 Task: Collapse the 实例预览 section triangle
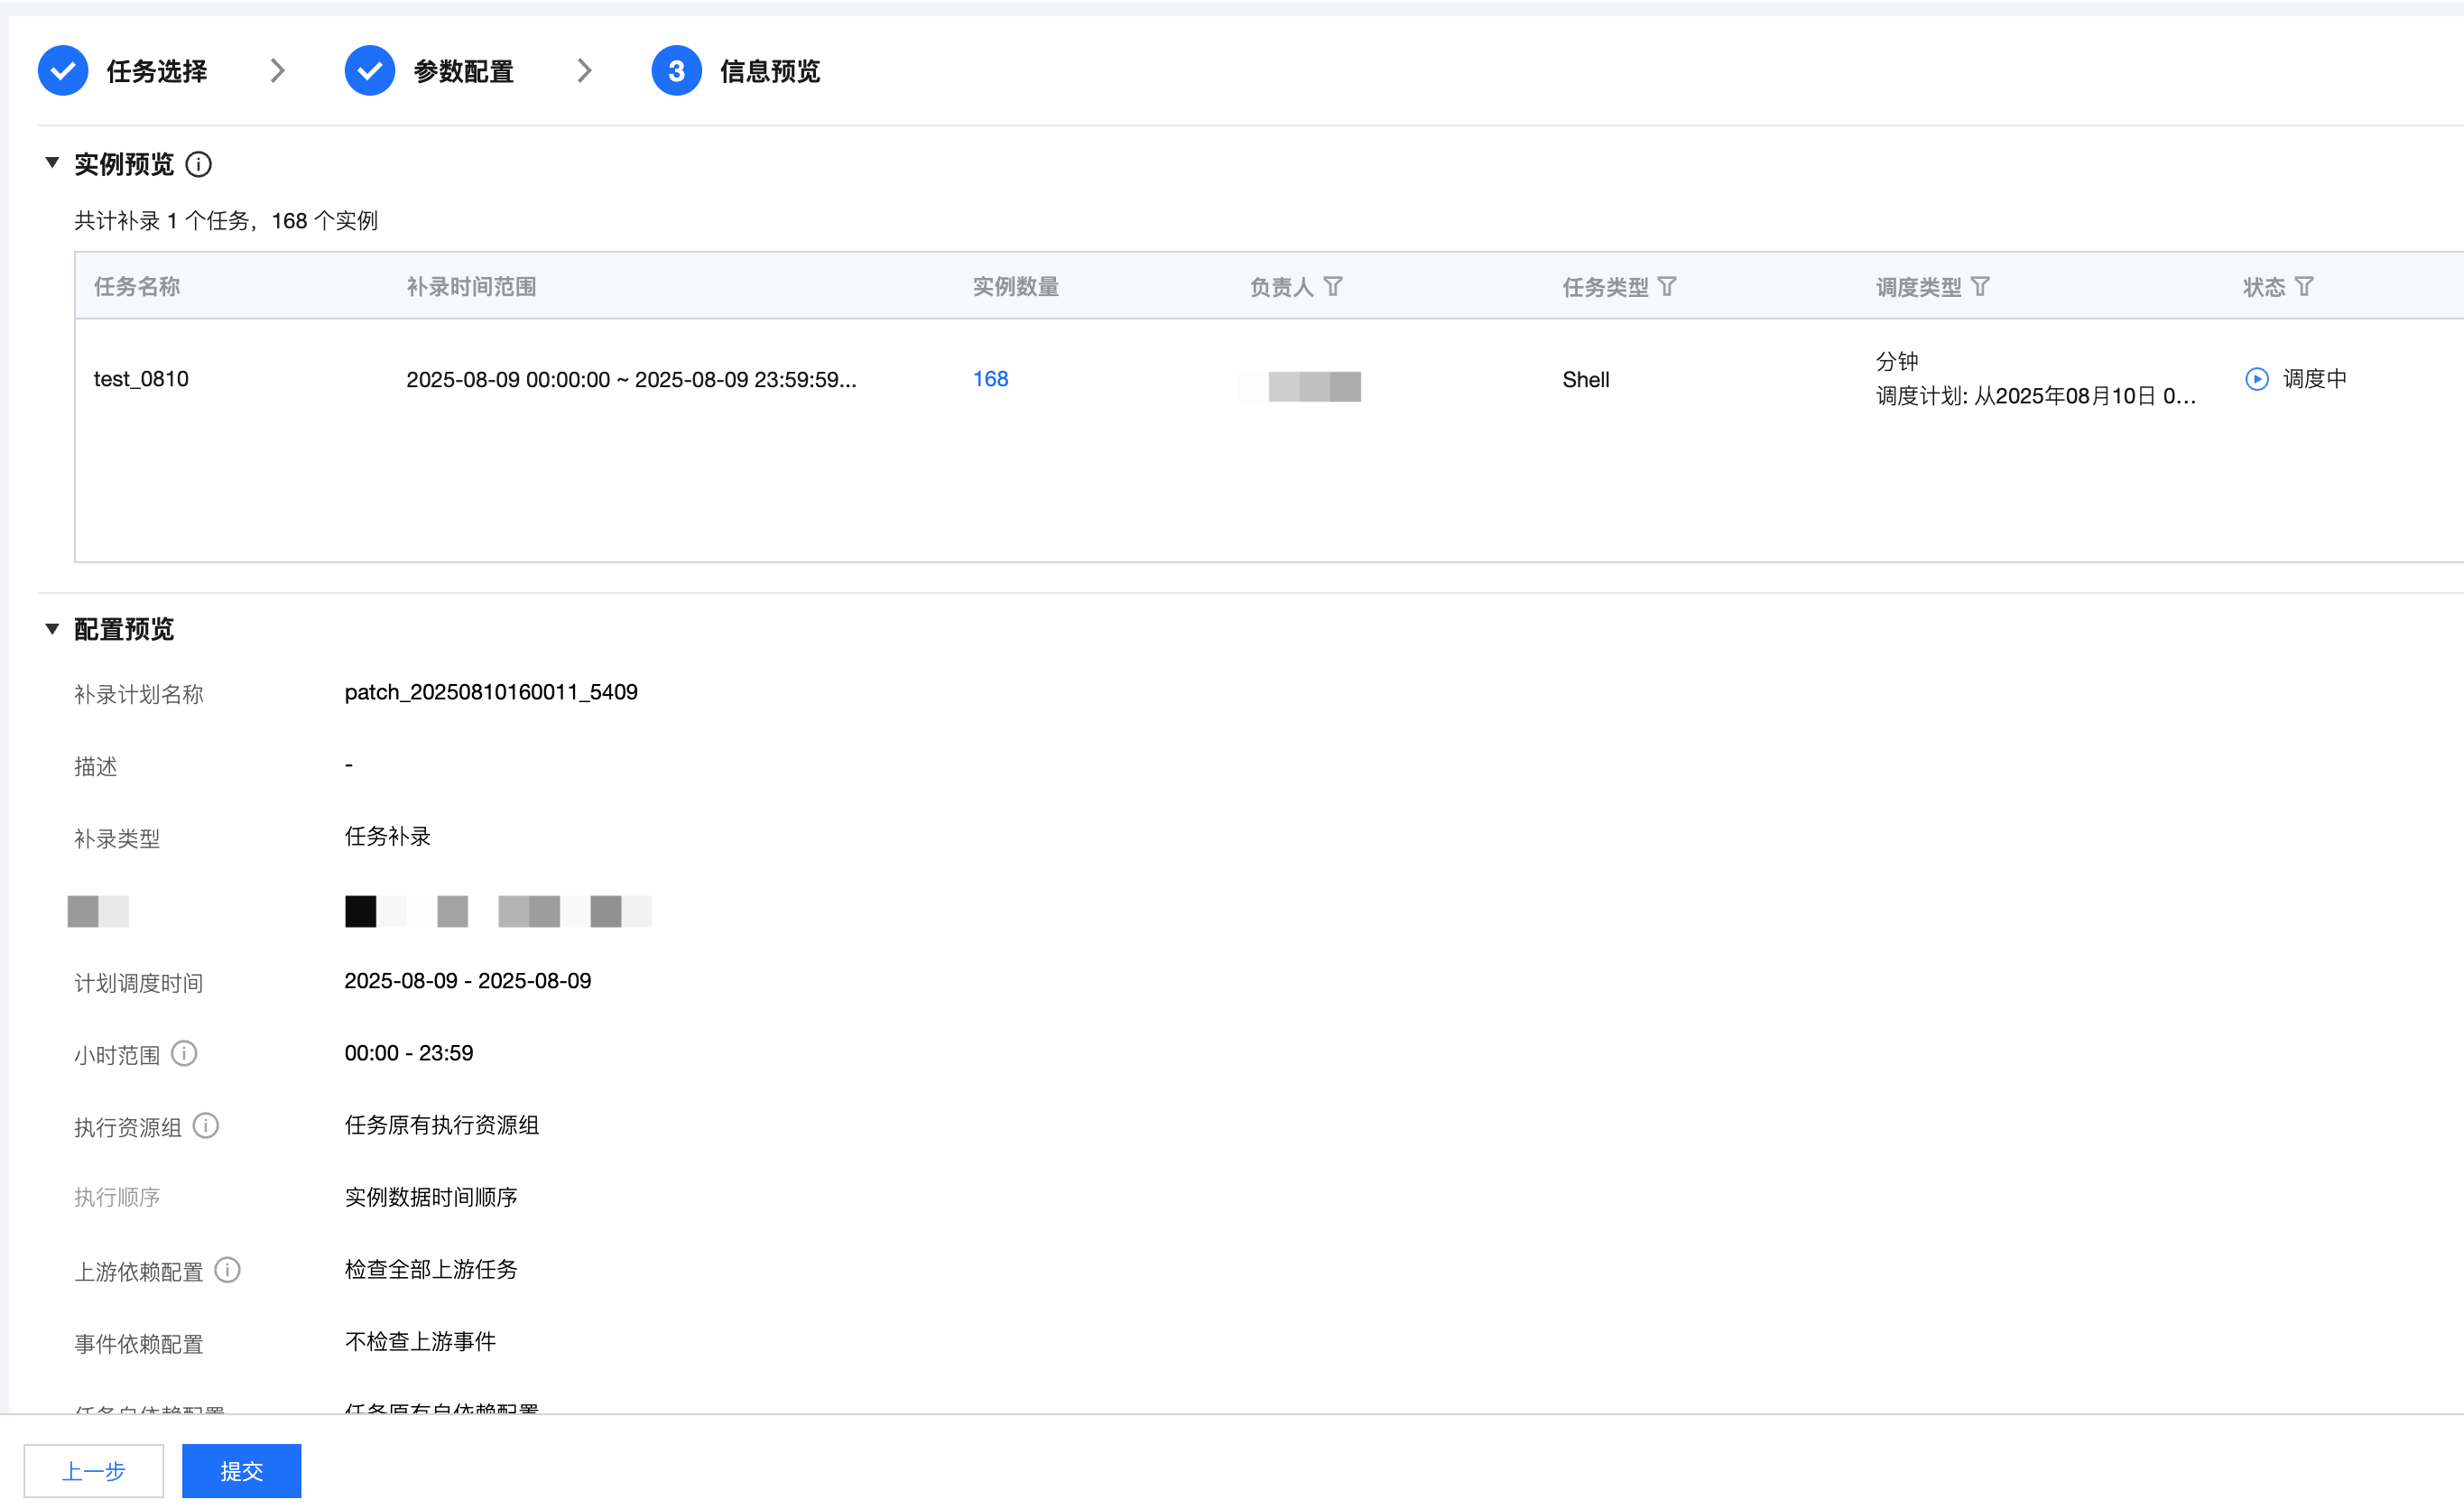click(x=52, y=163)
